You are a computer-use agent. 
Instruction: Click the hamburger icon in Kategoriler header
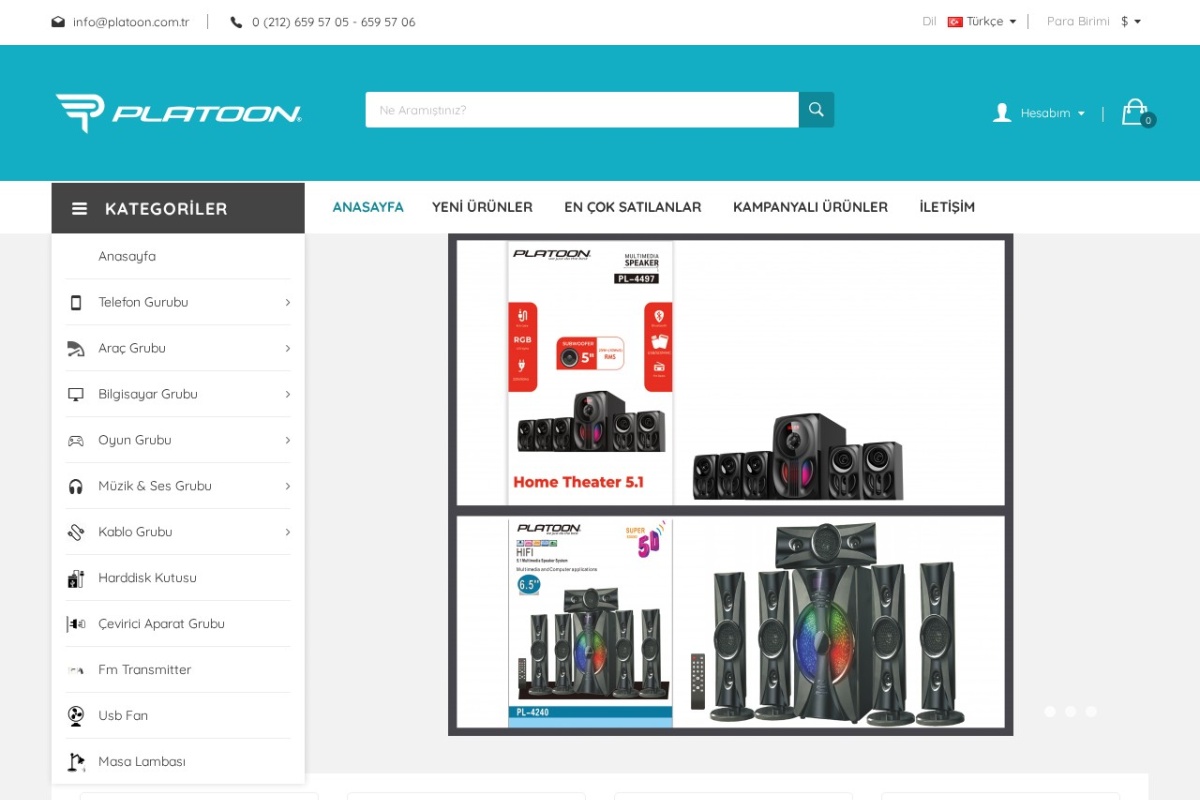(x=80, y=209)
